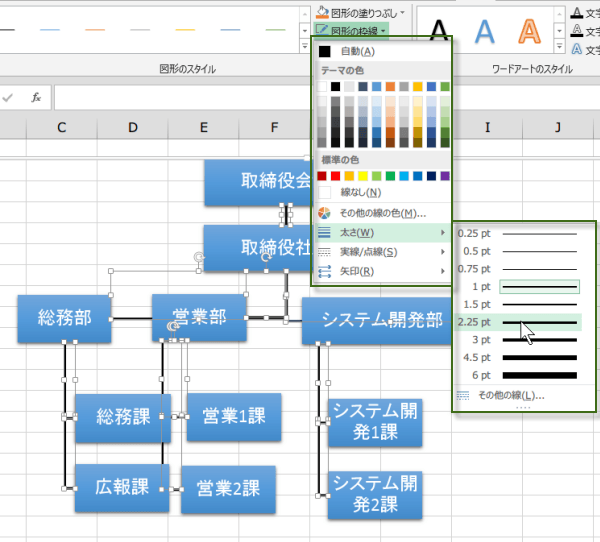Pick the orange theme color swatch
Viewport: 600px width, 542px height.
coord(390,87)
